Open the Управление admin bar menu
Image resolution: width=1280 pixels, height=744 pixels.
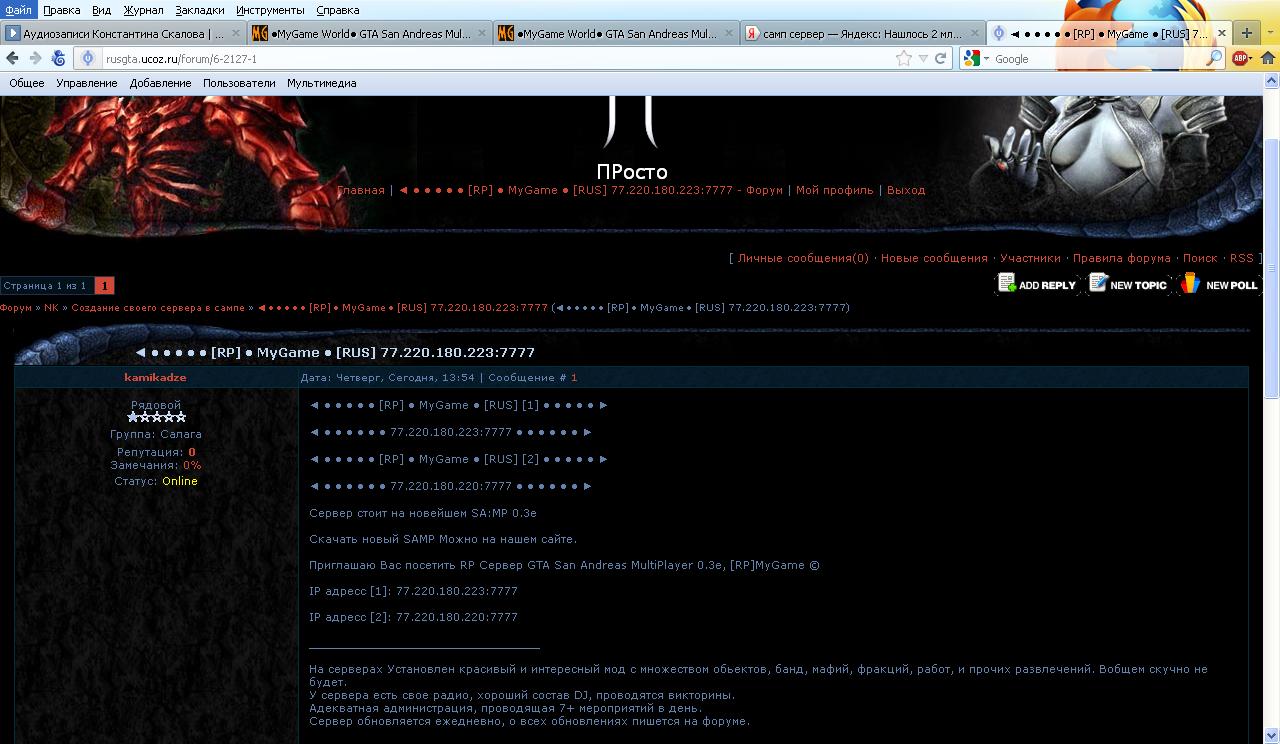pyautogui.click(x=87, y=83)
